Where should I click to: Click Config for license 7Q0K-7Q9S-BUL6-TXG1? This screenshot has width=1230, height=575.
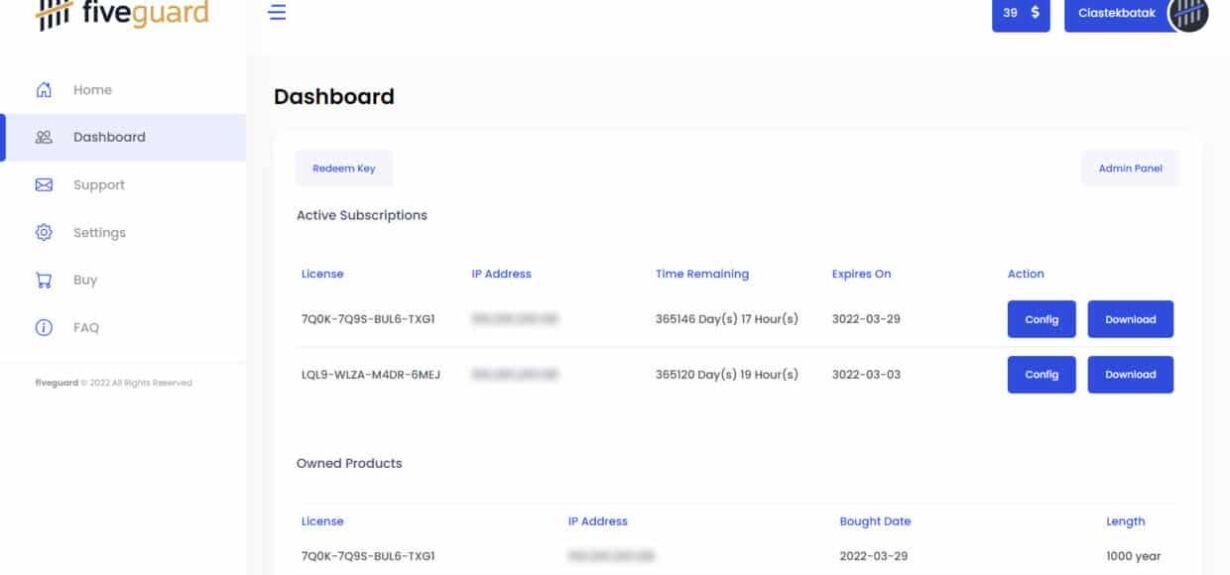1041,320
